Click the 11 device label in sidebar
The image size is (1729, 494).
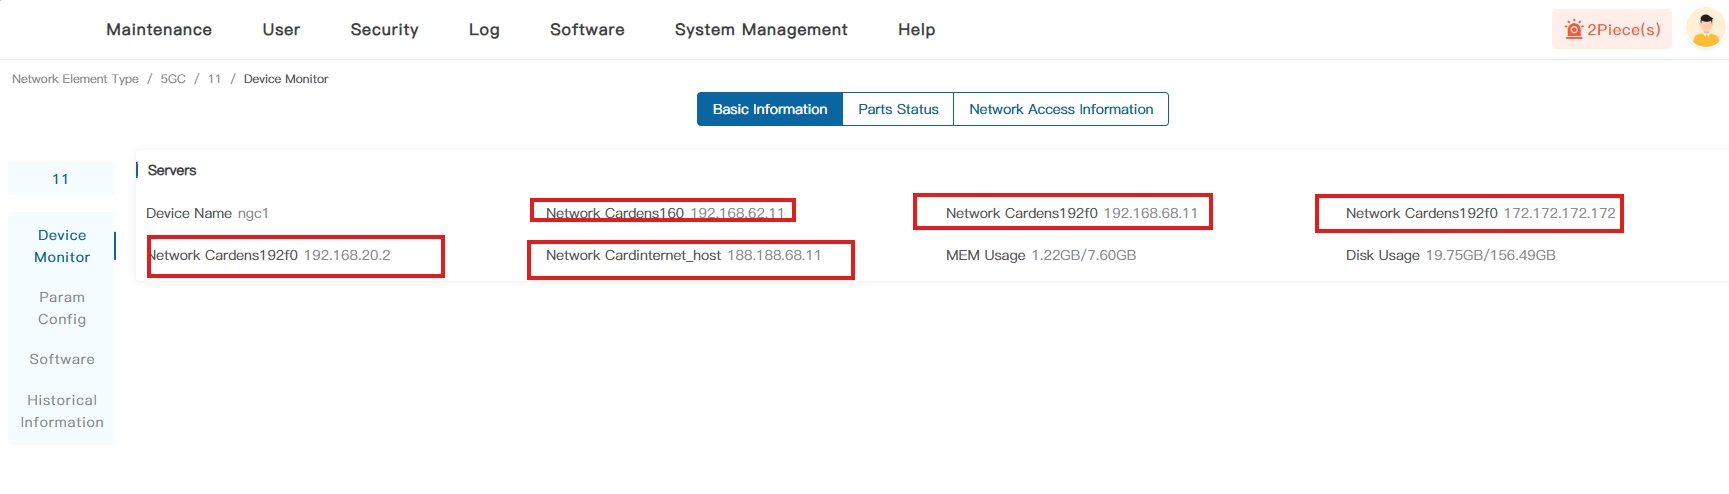tap(61, 179)
